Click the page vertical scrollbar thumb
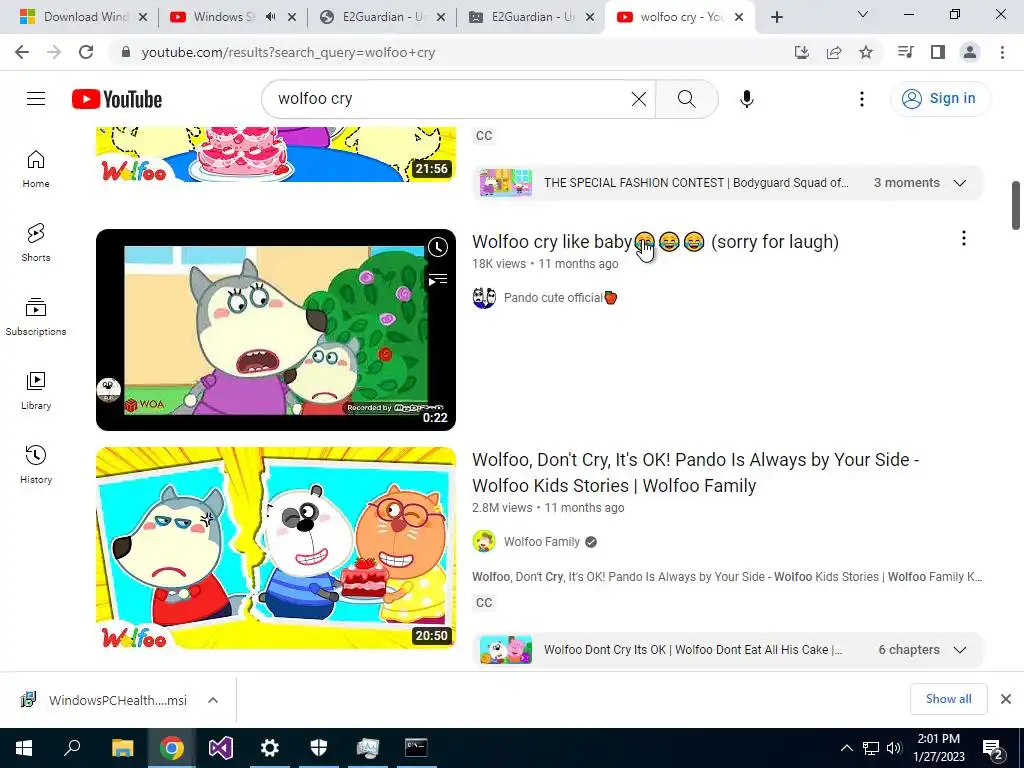Viewport: 1024px width, 768px height. (1016, 206)
